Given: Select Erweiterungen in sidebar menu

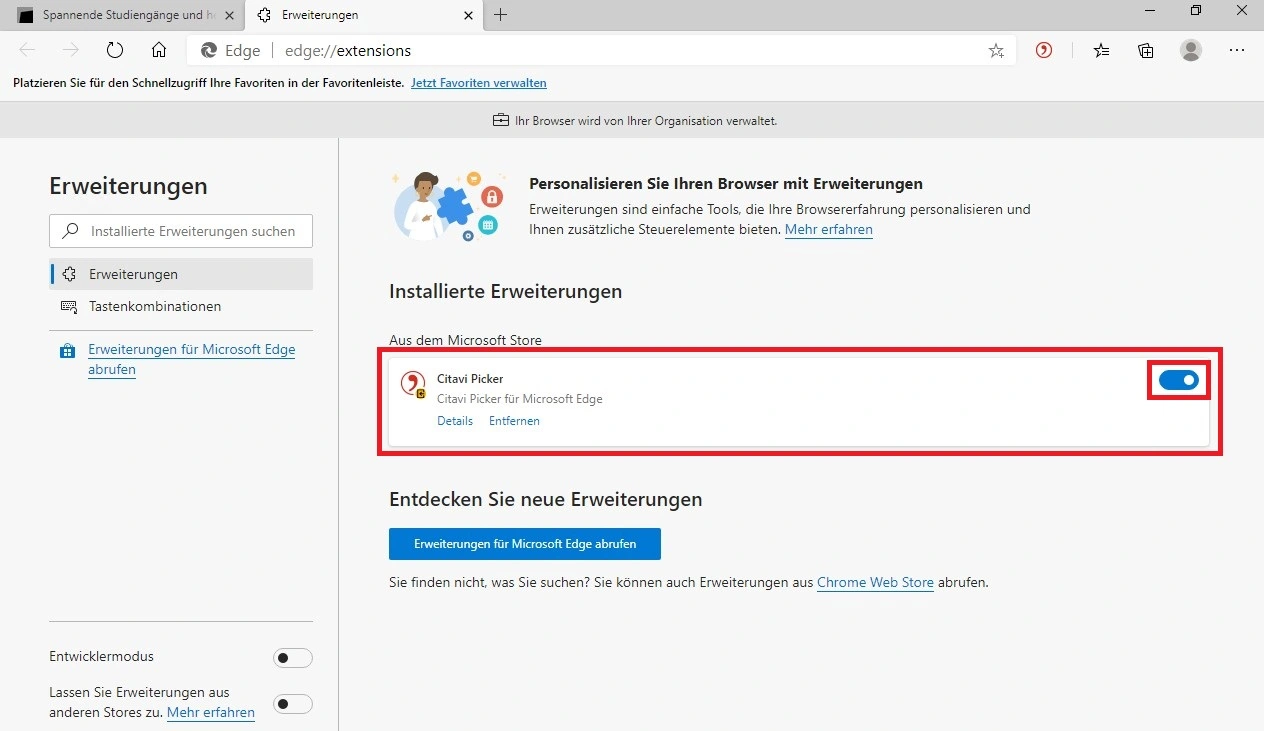Looking at the screenshot, I should (133, 274).
